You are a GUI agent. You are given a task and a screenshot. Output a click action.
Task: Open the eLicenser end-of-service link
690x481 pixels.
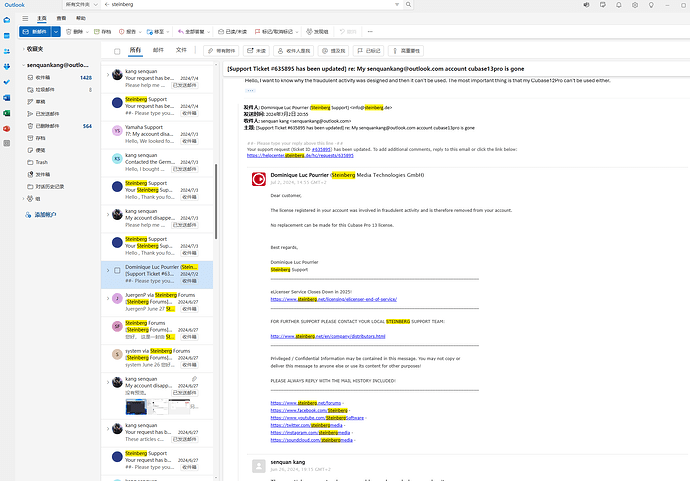coord(334,299)
